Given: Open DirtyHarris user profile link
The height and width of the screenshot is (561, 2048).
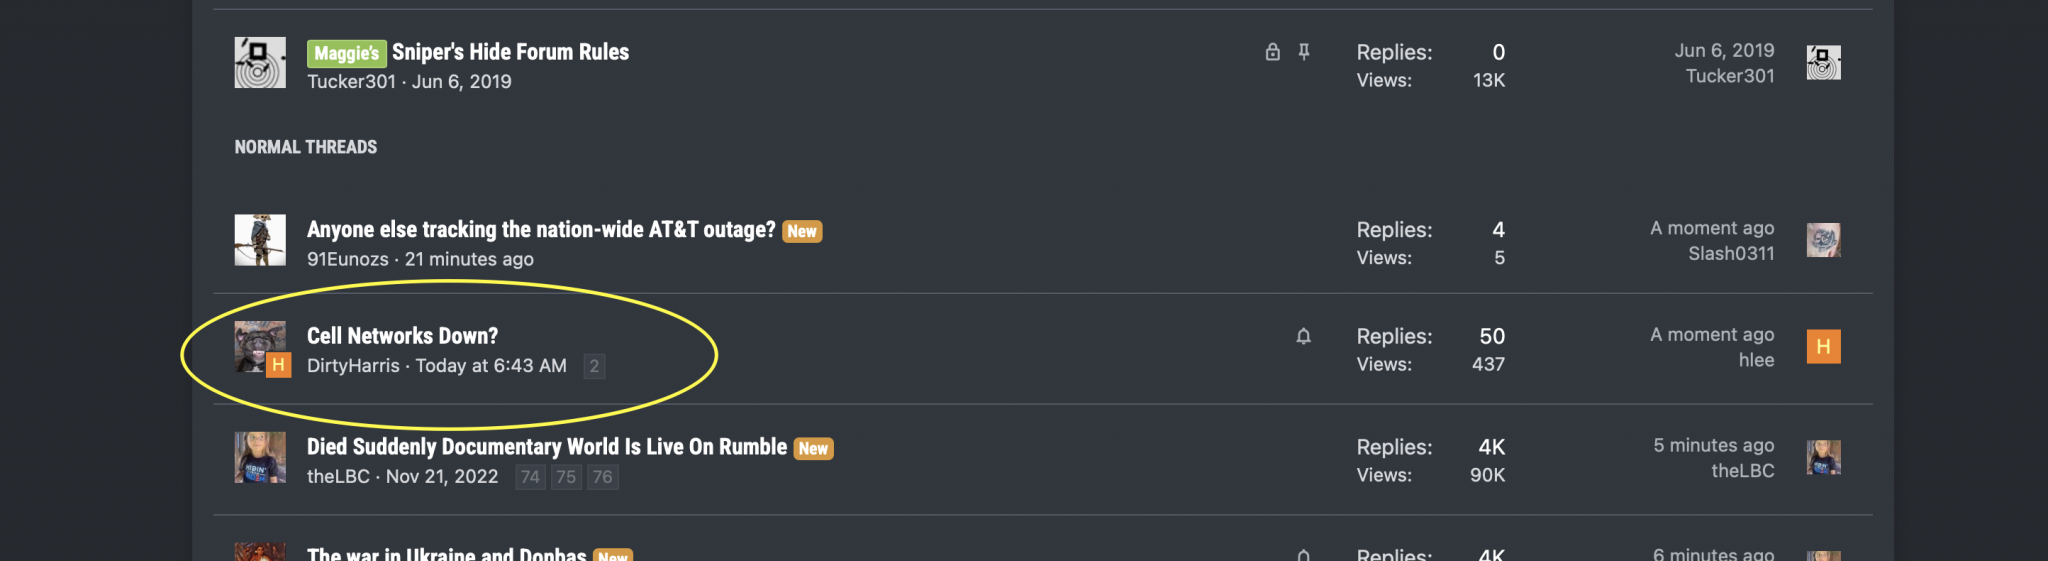Looking at the screenshot, I should coord(353,366).
